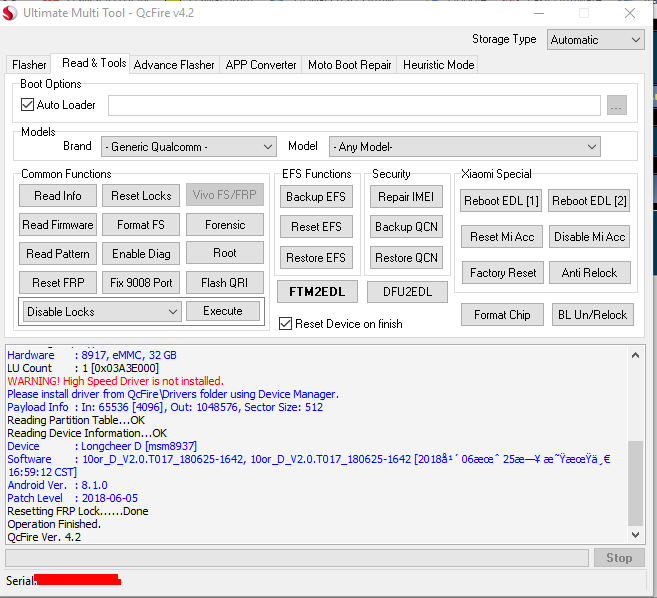The height and width of the screenshot is (598, 657).
Task: Click the DFU2EDL button
Action: [407, 292]
